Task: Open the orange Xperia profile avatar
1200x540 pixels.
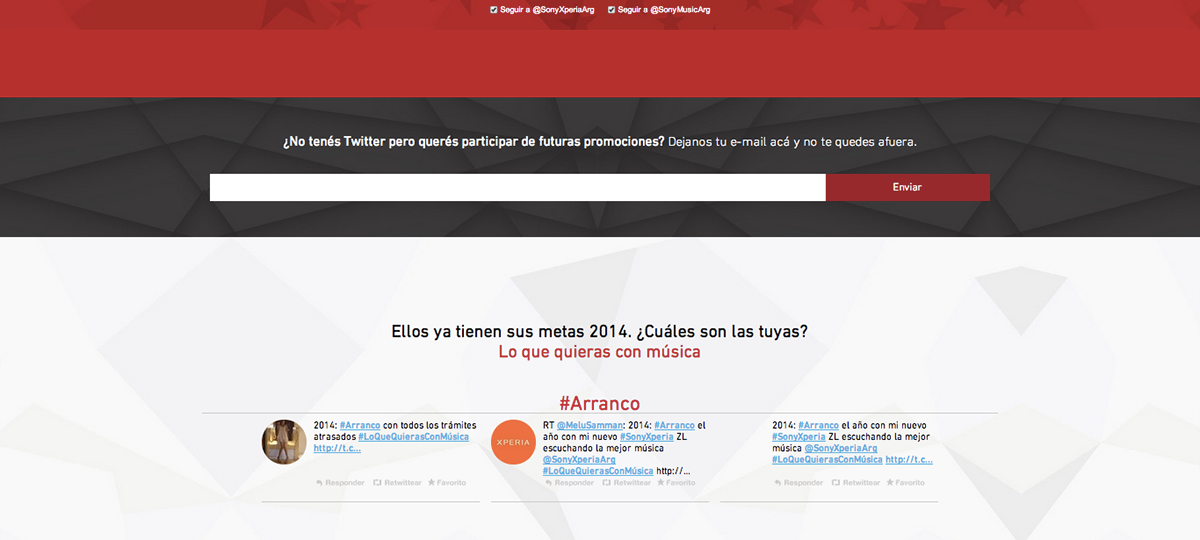Action: point(514,442)
